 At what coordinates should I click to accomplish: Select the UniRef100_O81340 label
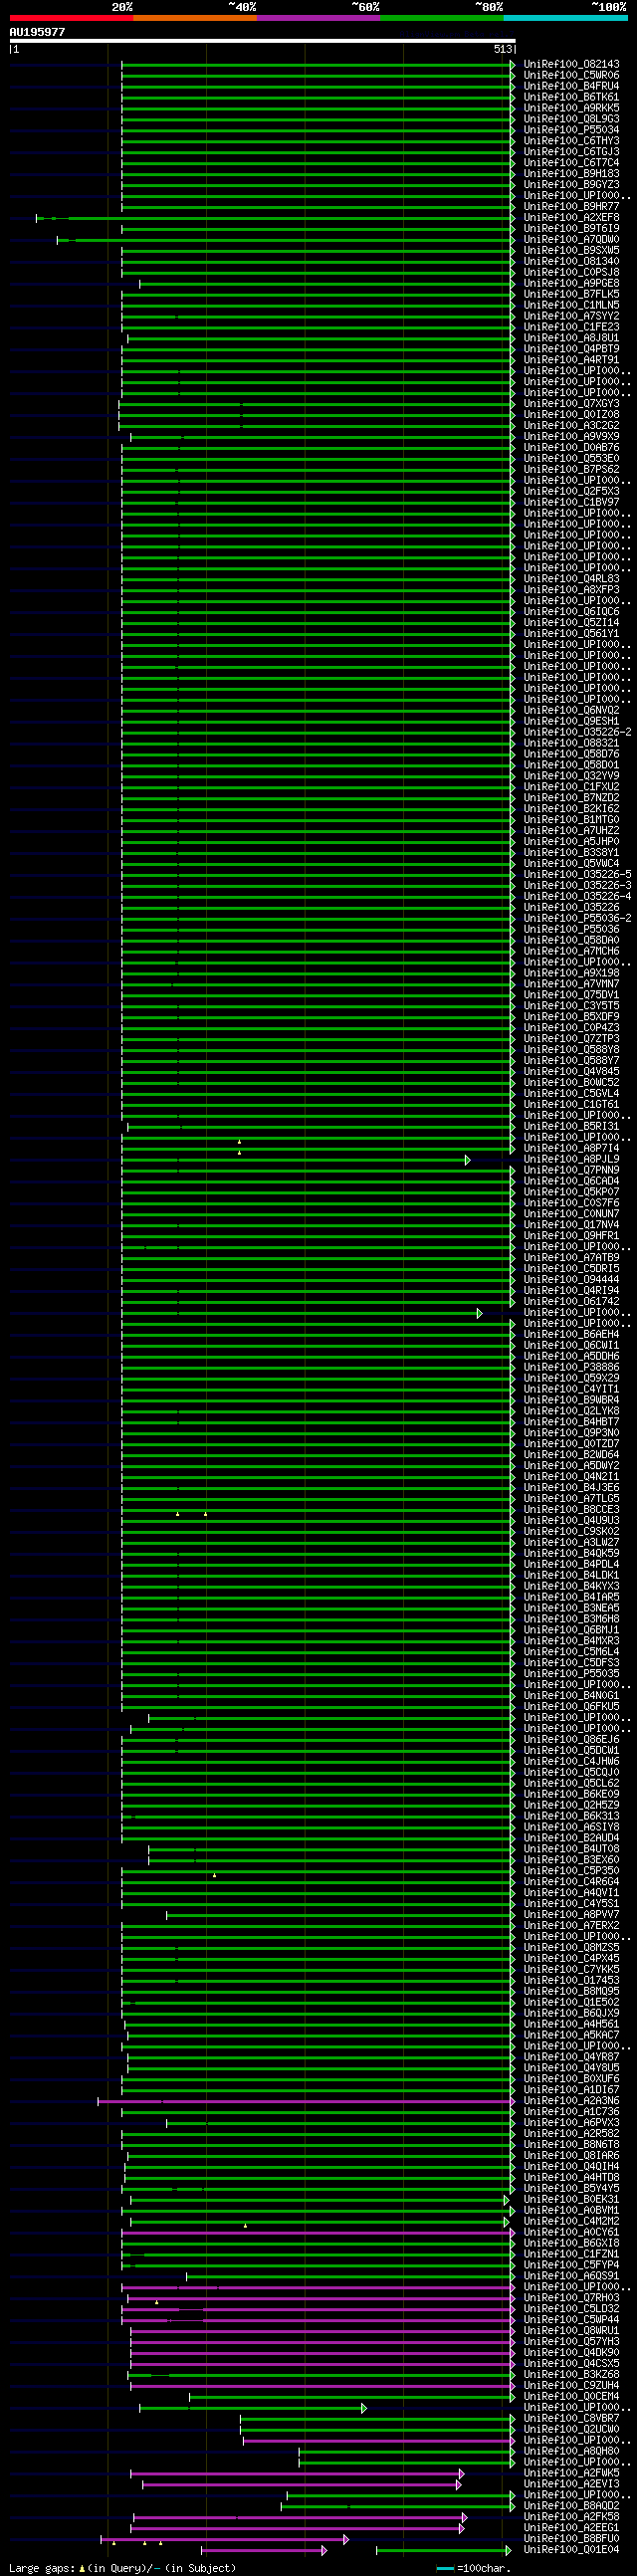coord(571,262)
